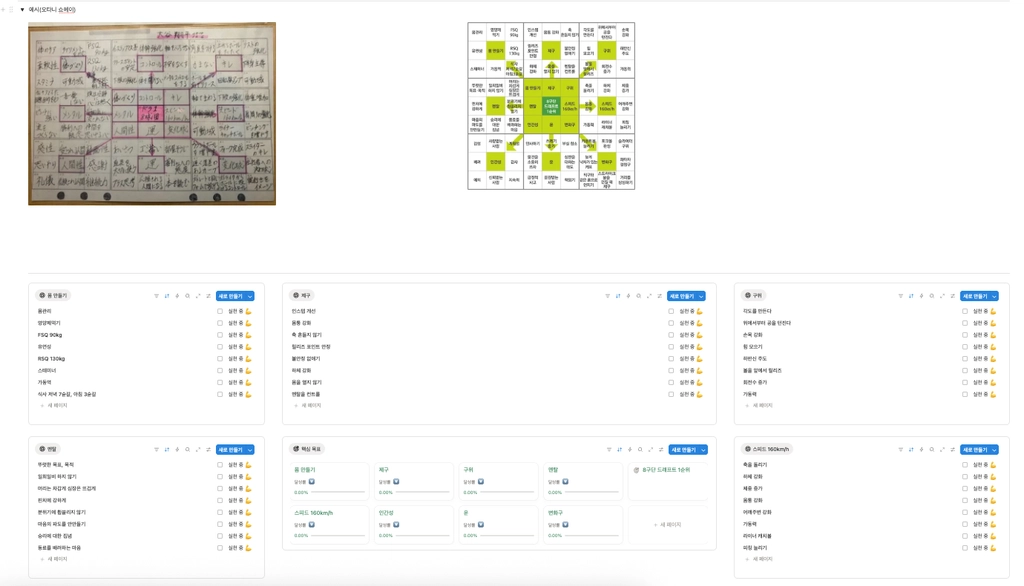Open filter icon in 몸 만들기 database
This screenshot has width=1024, height=586.
pos(156,296)
